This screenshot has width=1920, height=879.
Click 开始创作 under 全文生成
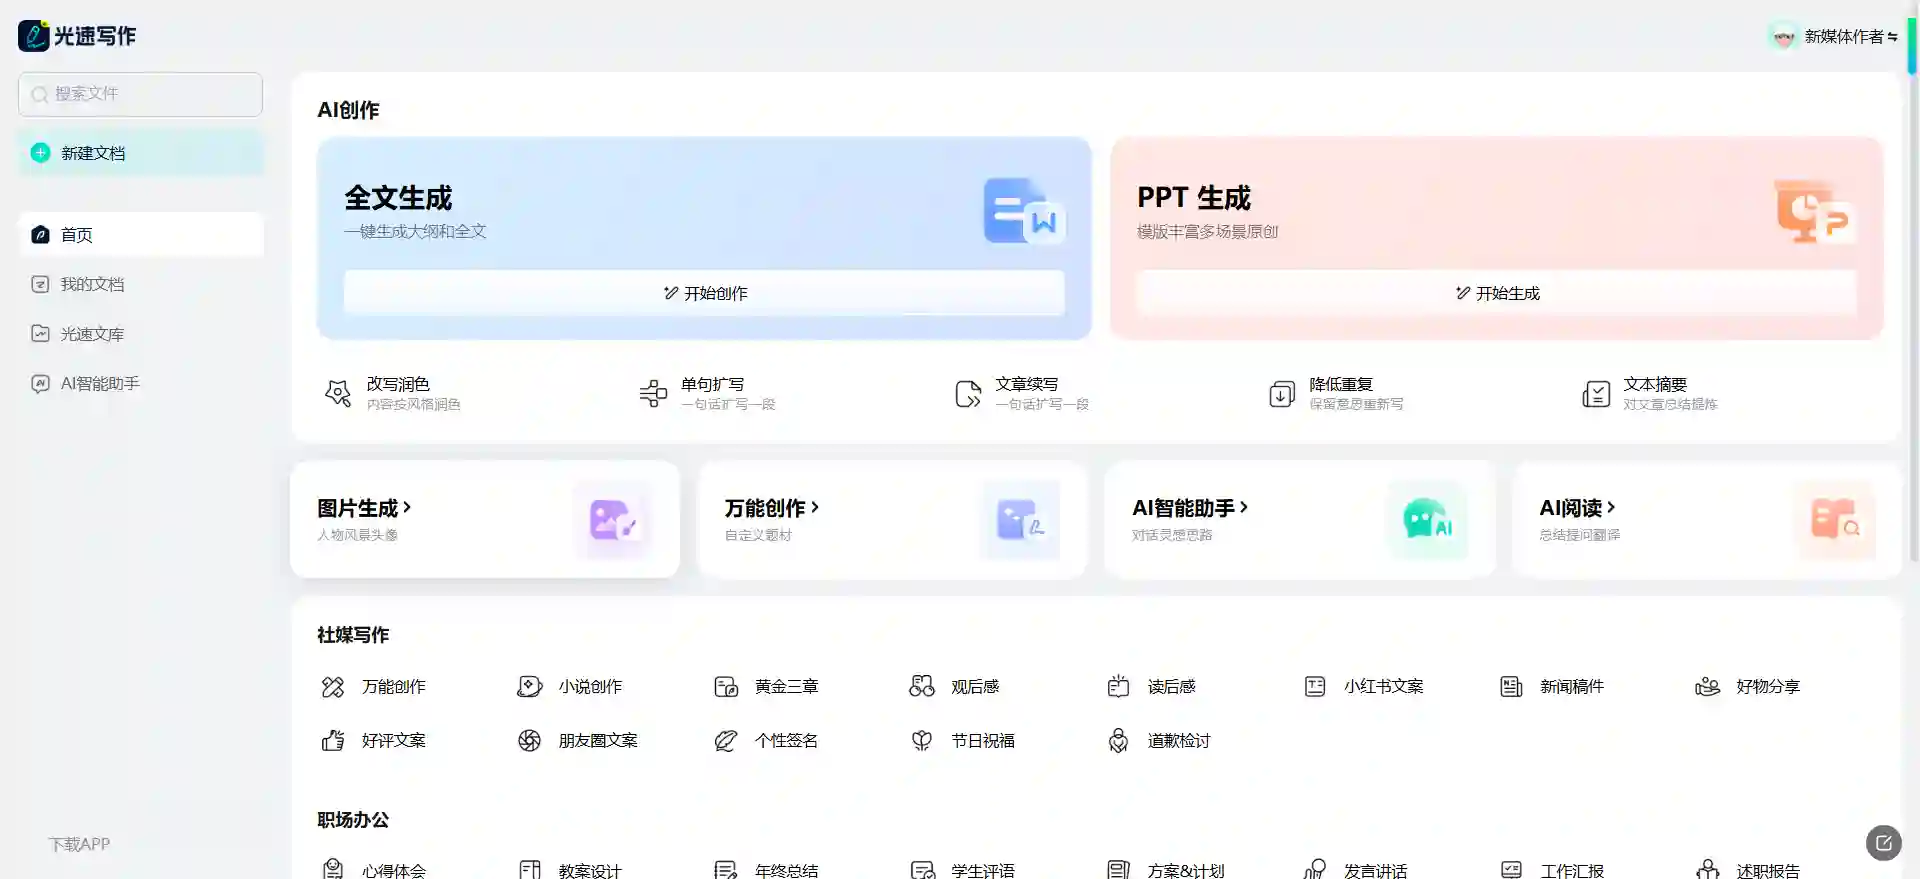[704, 293]
